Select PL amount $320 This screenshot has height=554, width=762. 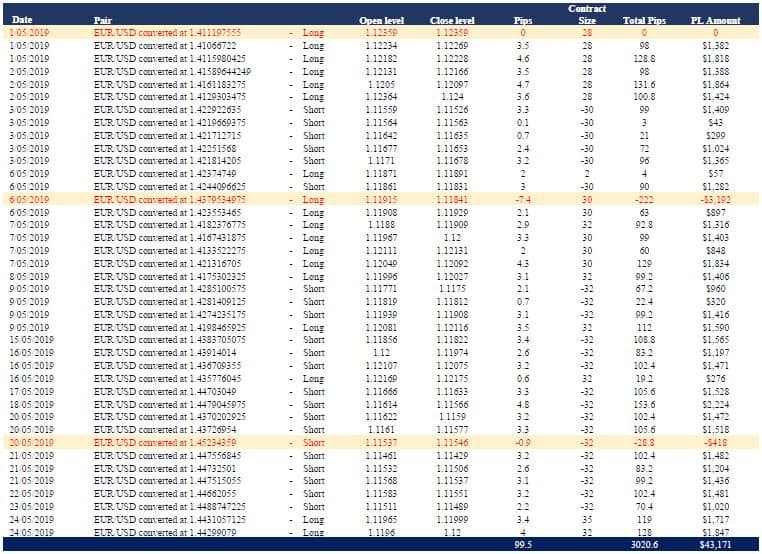click(715, 302)
